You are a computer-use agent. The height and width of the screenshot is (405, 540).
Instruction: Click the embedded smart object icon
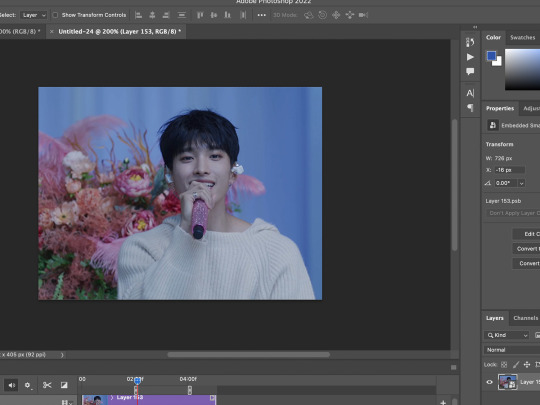(493, 125)
